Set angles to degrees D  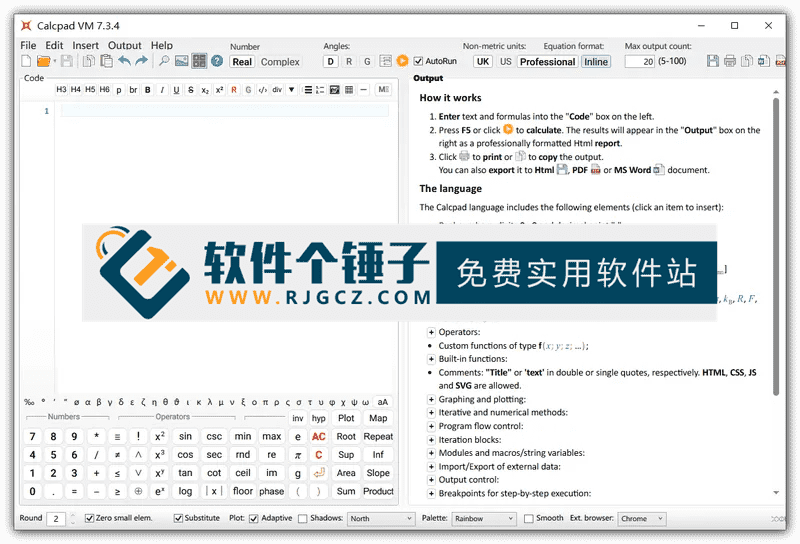(x=331, y=62)
